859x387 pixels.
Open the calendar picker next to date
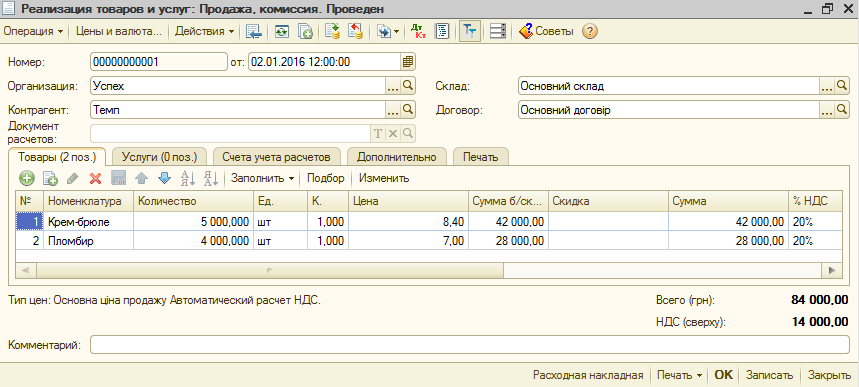coord(408,62)
